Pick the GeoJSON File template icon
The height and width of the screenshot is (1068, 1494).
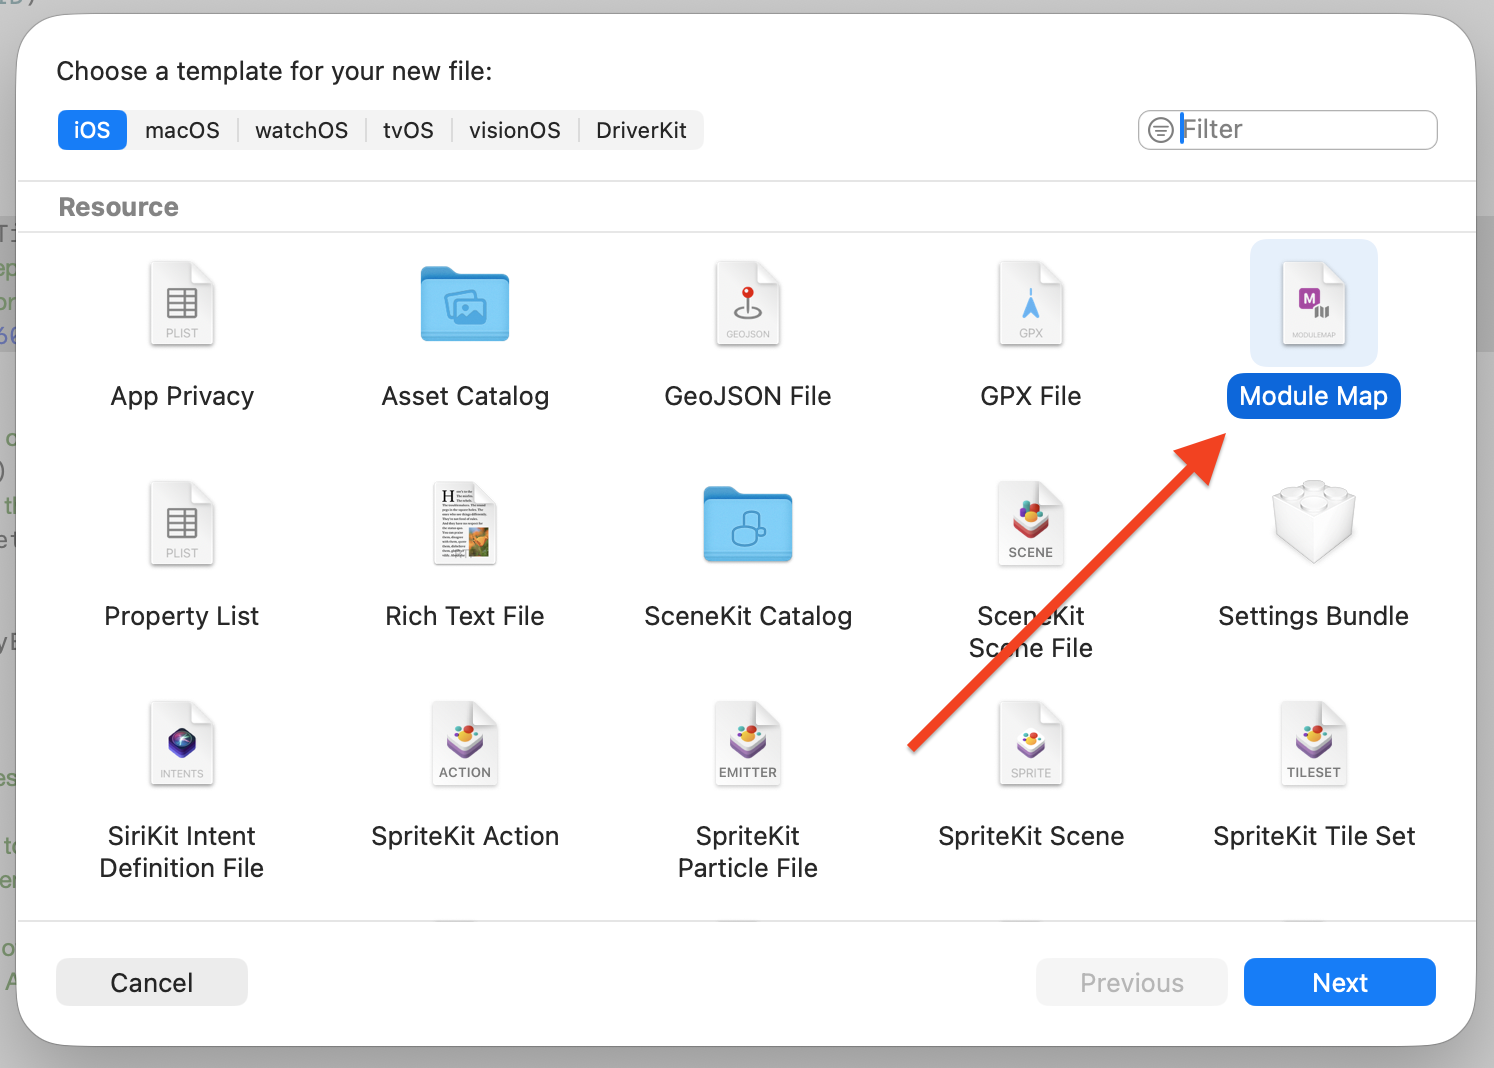click(748, 303)
